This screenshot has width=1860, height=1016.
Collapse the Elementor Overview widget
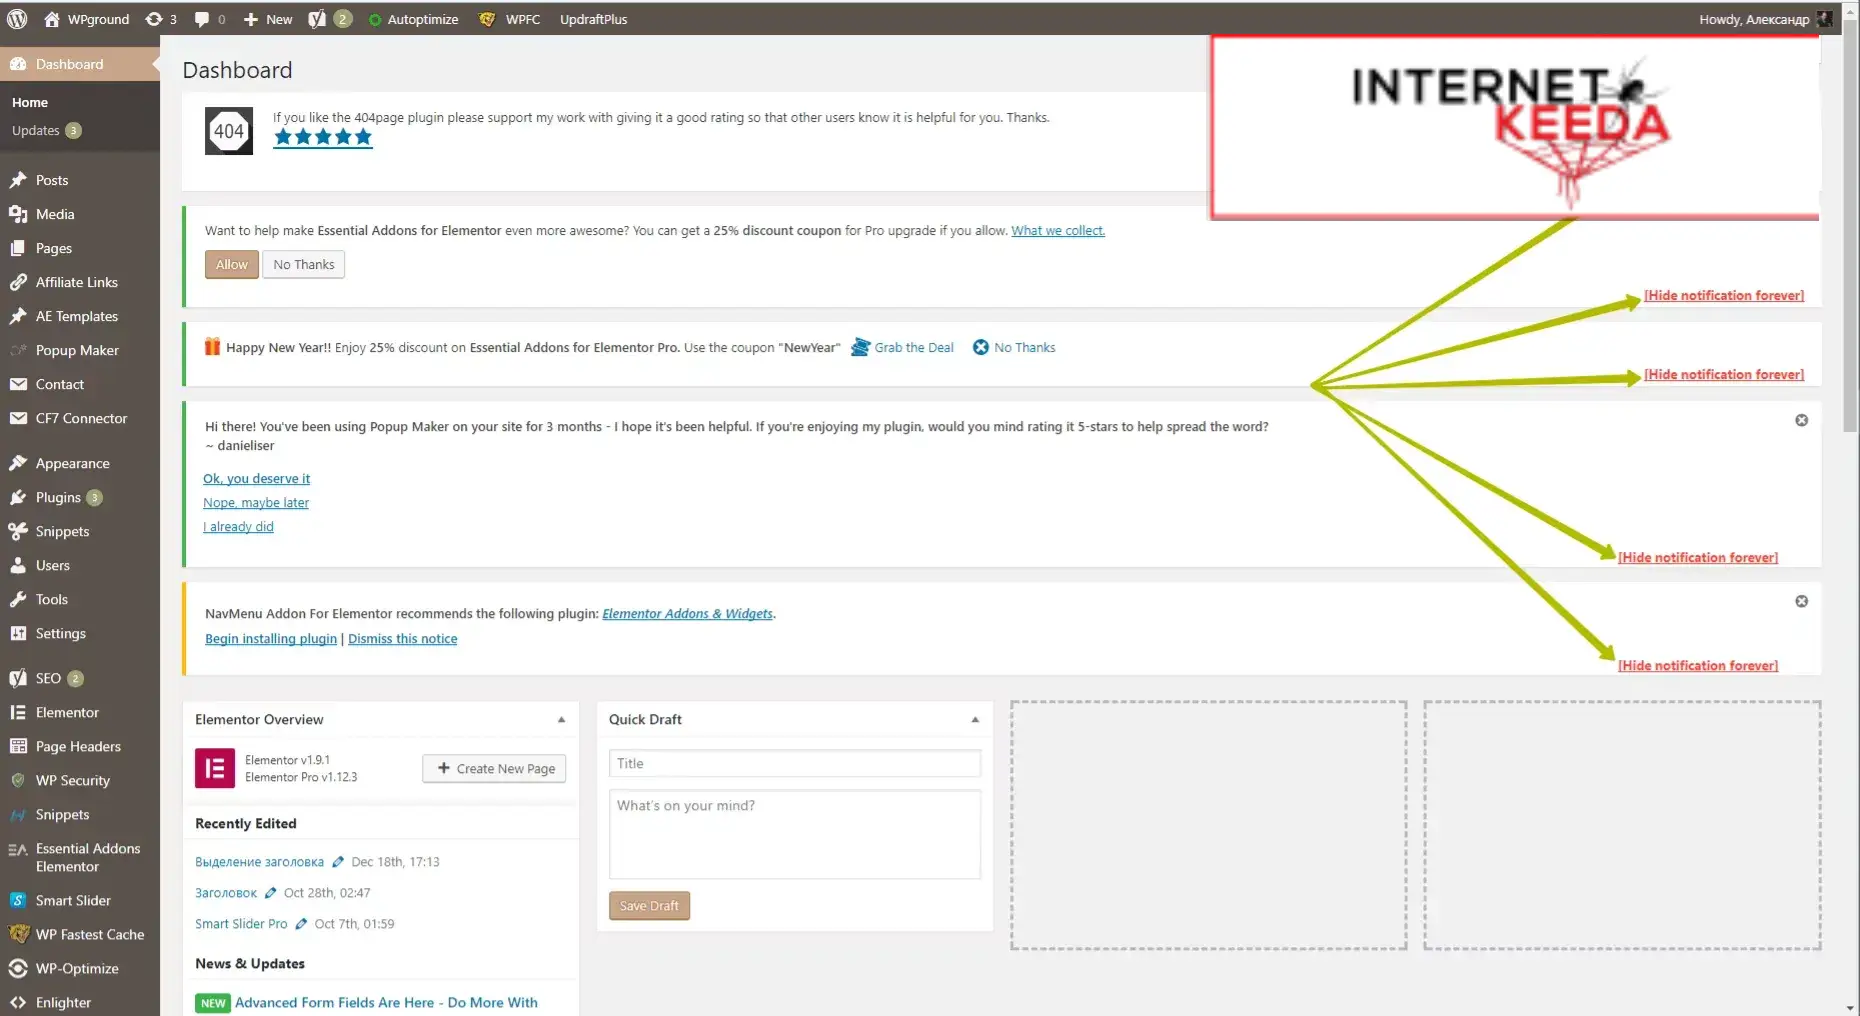pyautogui.click(x=561, y=720)
